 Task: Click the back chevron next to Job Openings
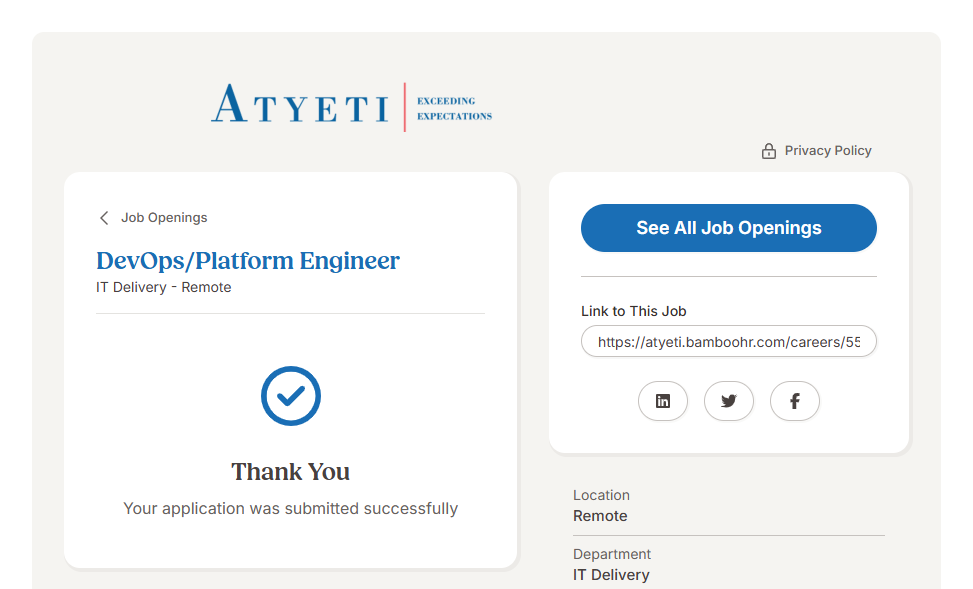pos(104,218)
